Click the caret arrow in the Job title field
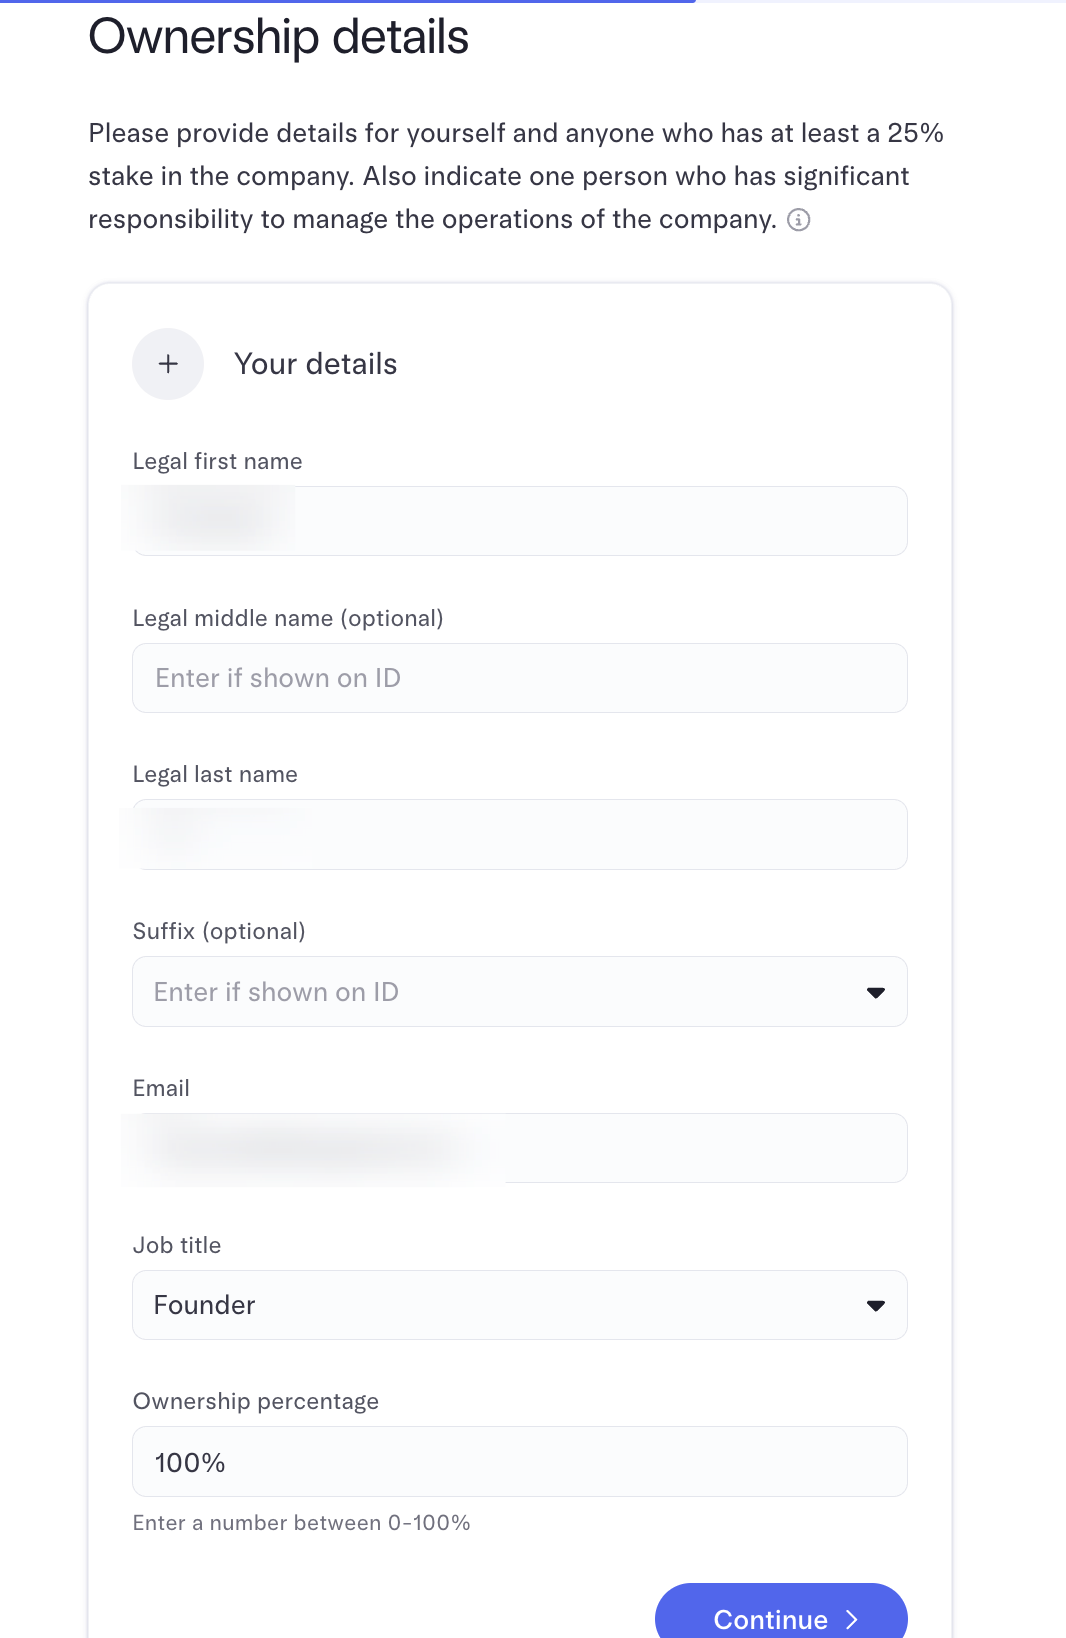Viewport: 1066px width, 1638px height. click(875, 1305)
